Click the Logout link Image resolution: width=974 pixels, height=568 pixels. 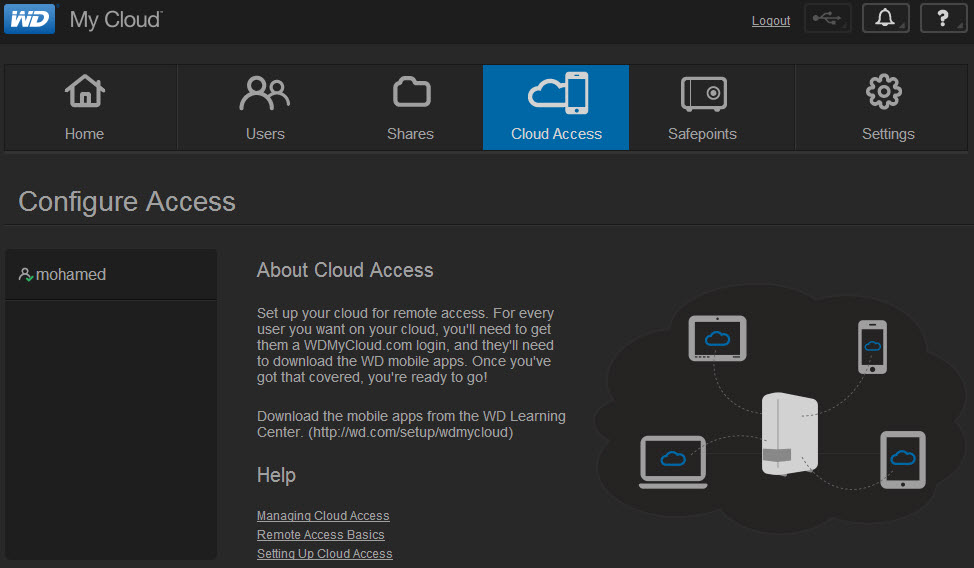click(x=771, y=21)
